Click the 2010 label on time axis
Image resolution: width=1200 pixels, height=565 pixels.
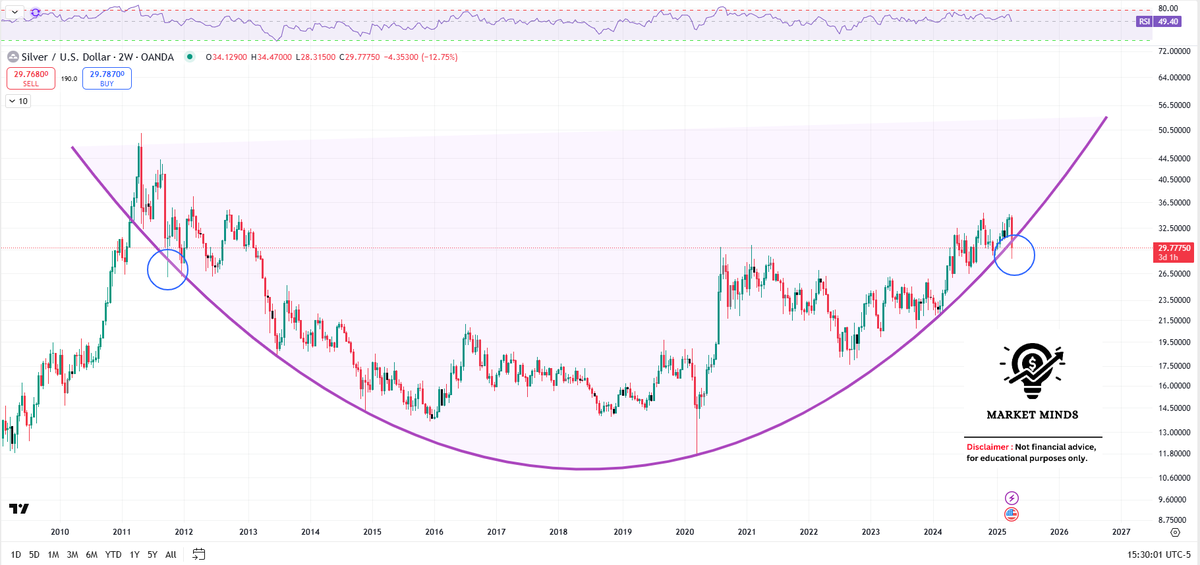tap(59, 531)
